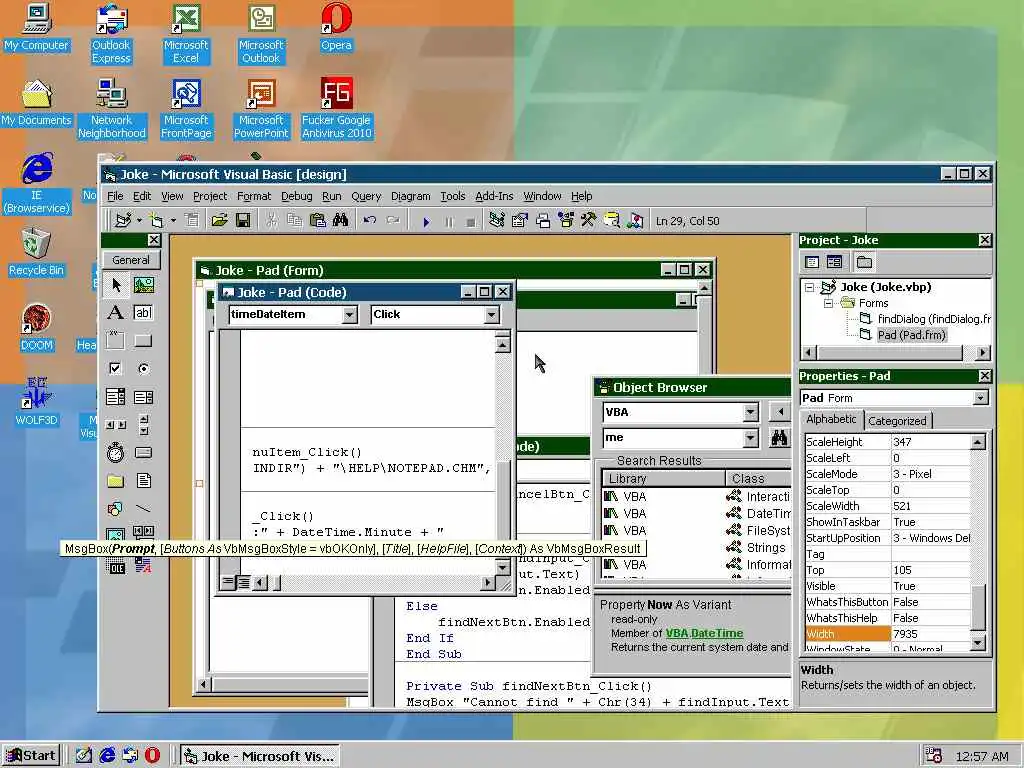Collapse the Forms folder node
Image resolution: width=1024 pixels, height=768 pixels.
coord(828,303)
